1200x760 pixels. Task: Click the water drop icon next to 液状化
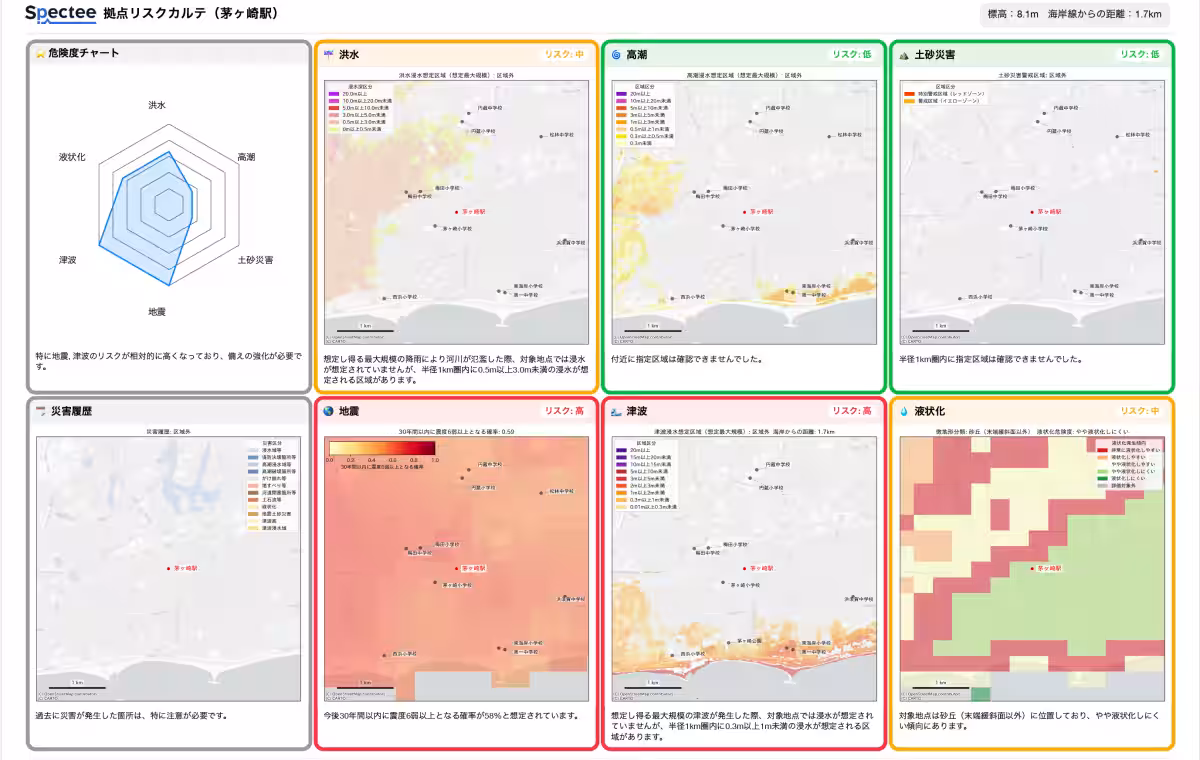(904, 411)
